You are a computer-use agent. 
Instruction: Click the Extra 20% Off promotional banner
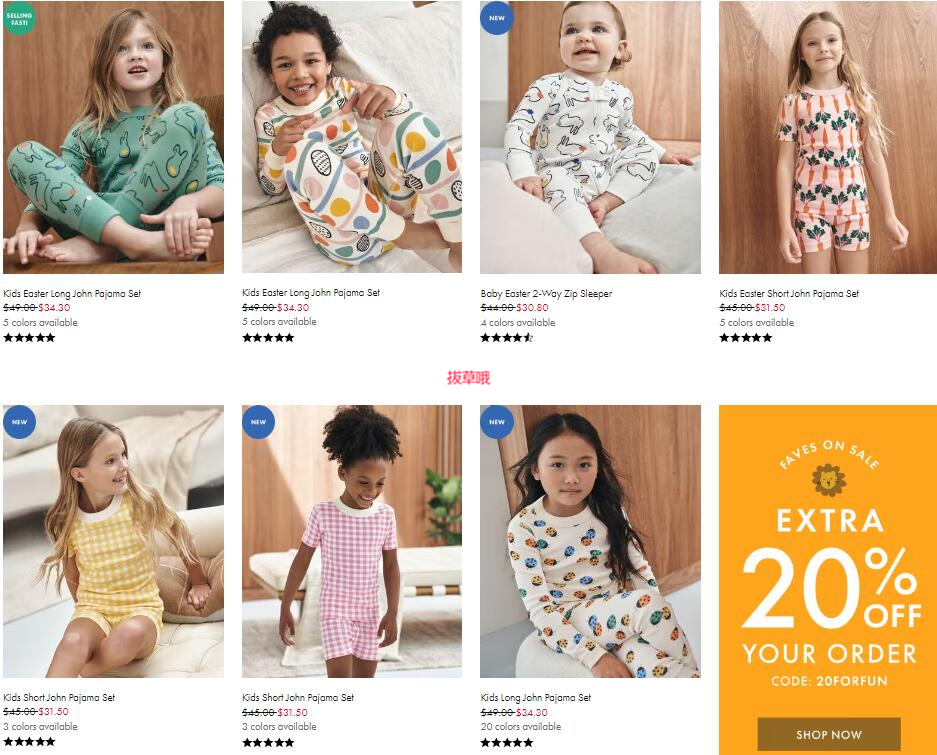point(828,580)
